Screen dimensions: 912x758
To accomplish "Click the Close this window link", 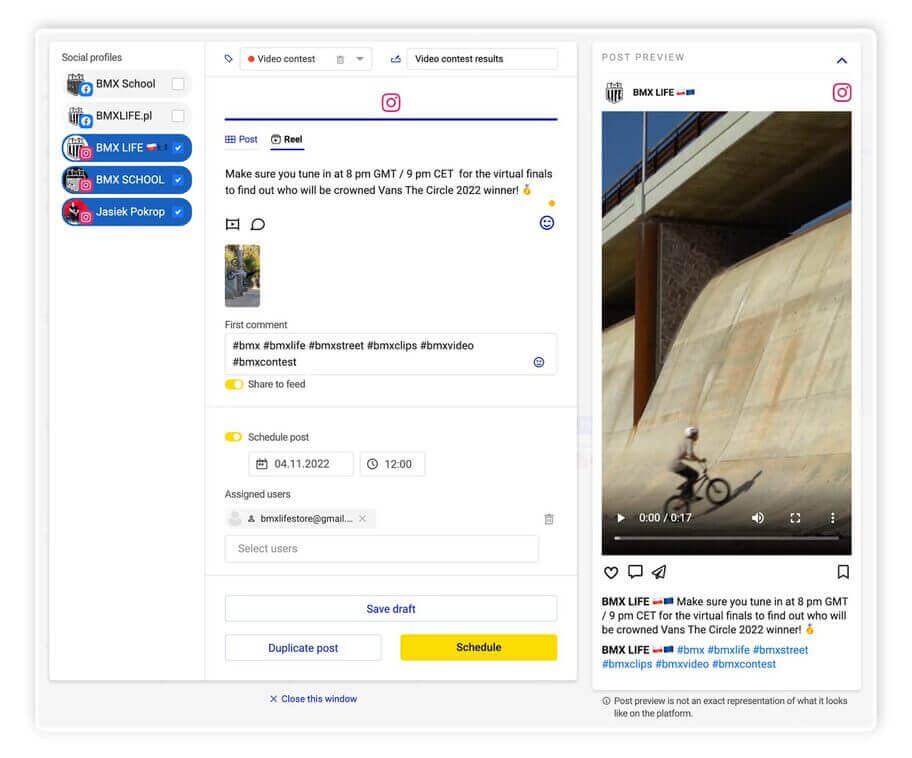I will 313,699.
